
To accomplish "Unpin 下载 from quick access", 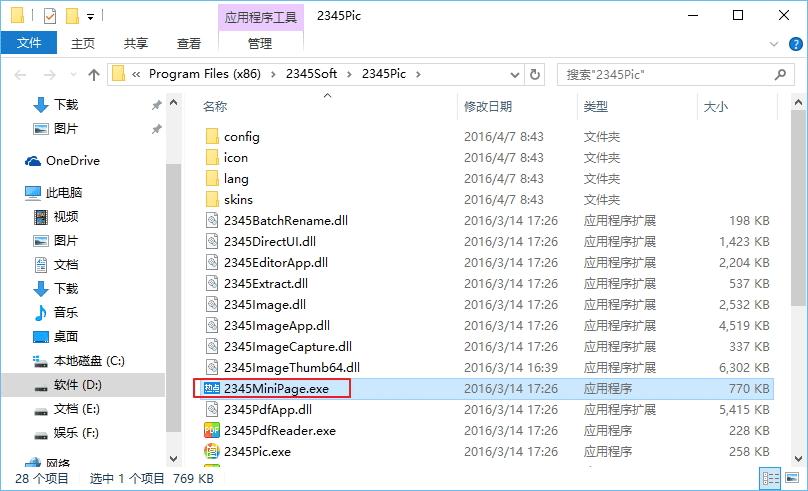I will click(156, 105).
